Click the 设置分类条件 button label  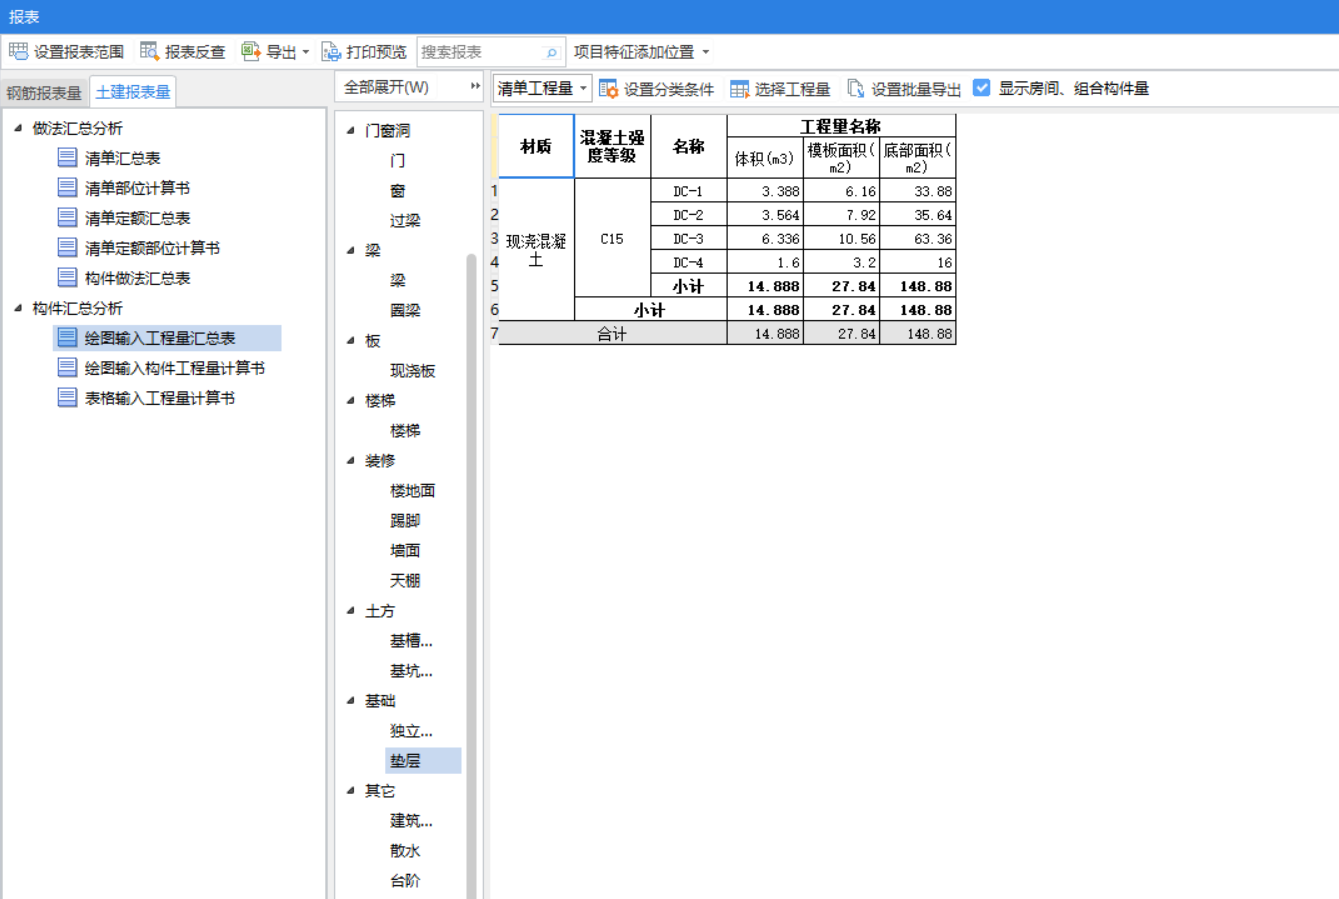click(x=669, y=89)
